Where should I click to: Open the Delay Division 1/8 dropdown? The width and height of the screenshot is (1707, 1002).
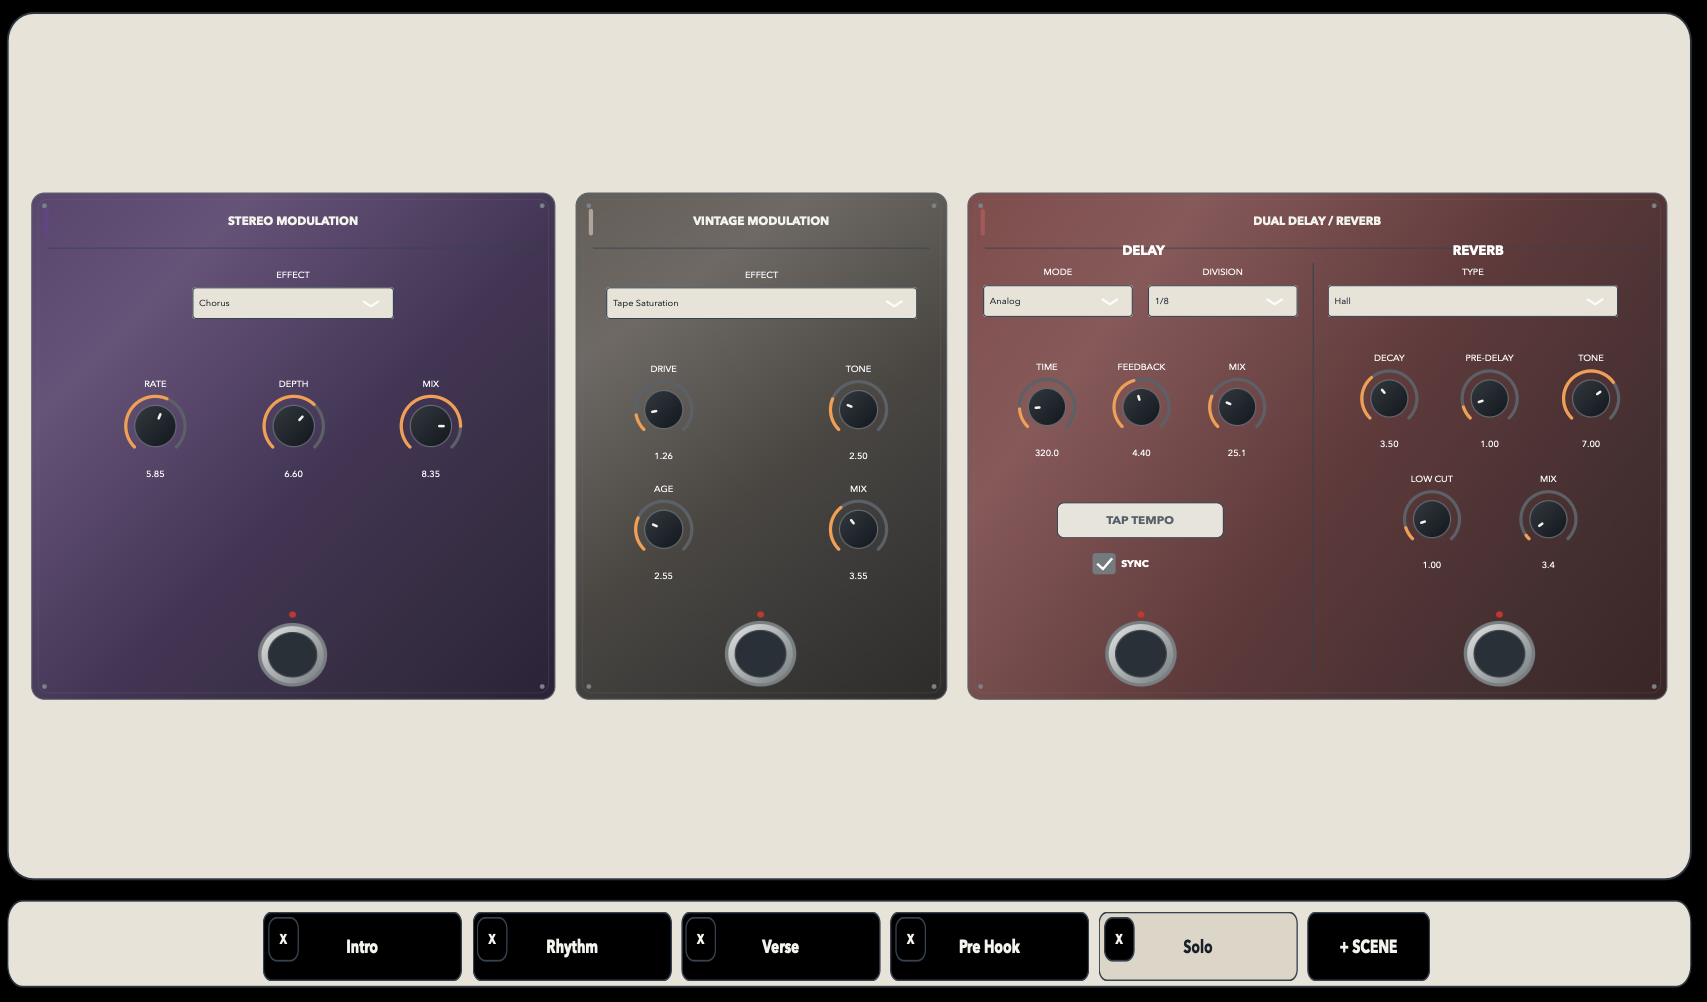1222,301
